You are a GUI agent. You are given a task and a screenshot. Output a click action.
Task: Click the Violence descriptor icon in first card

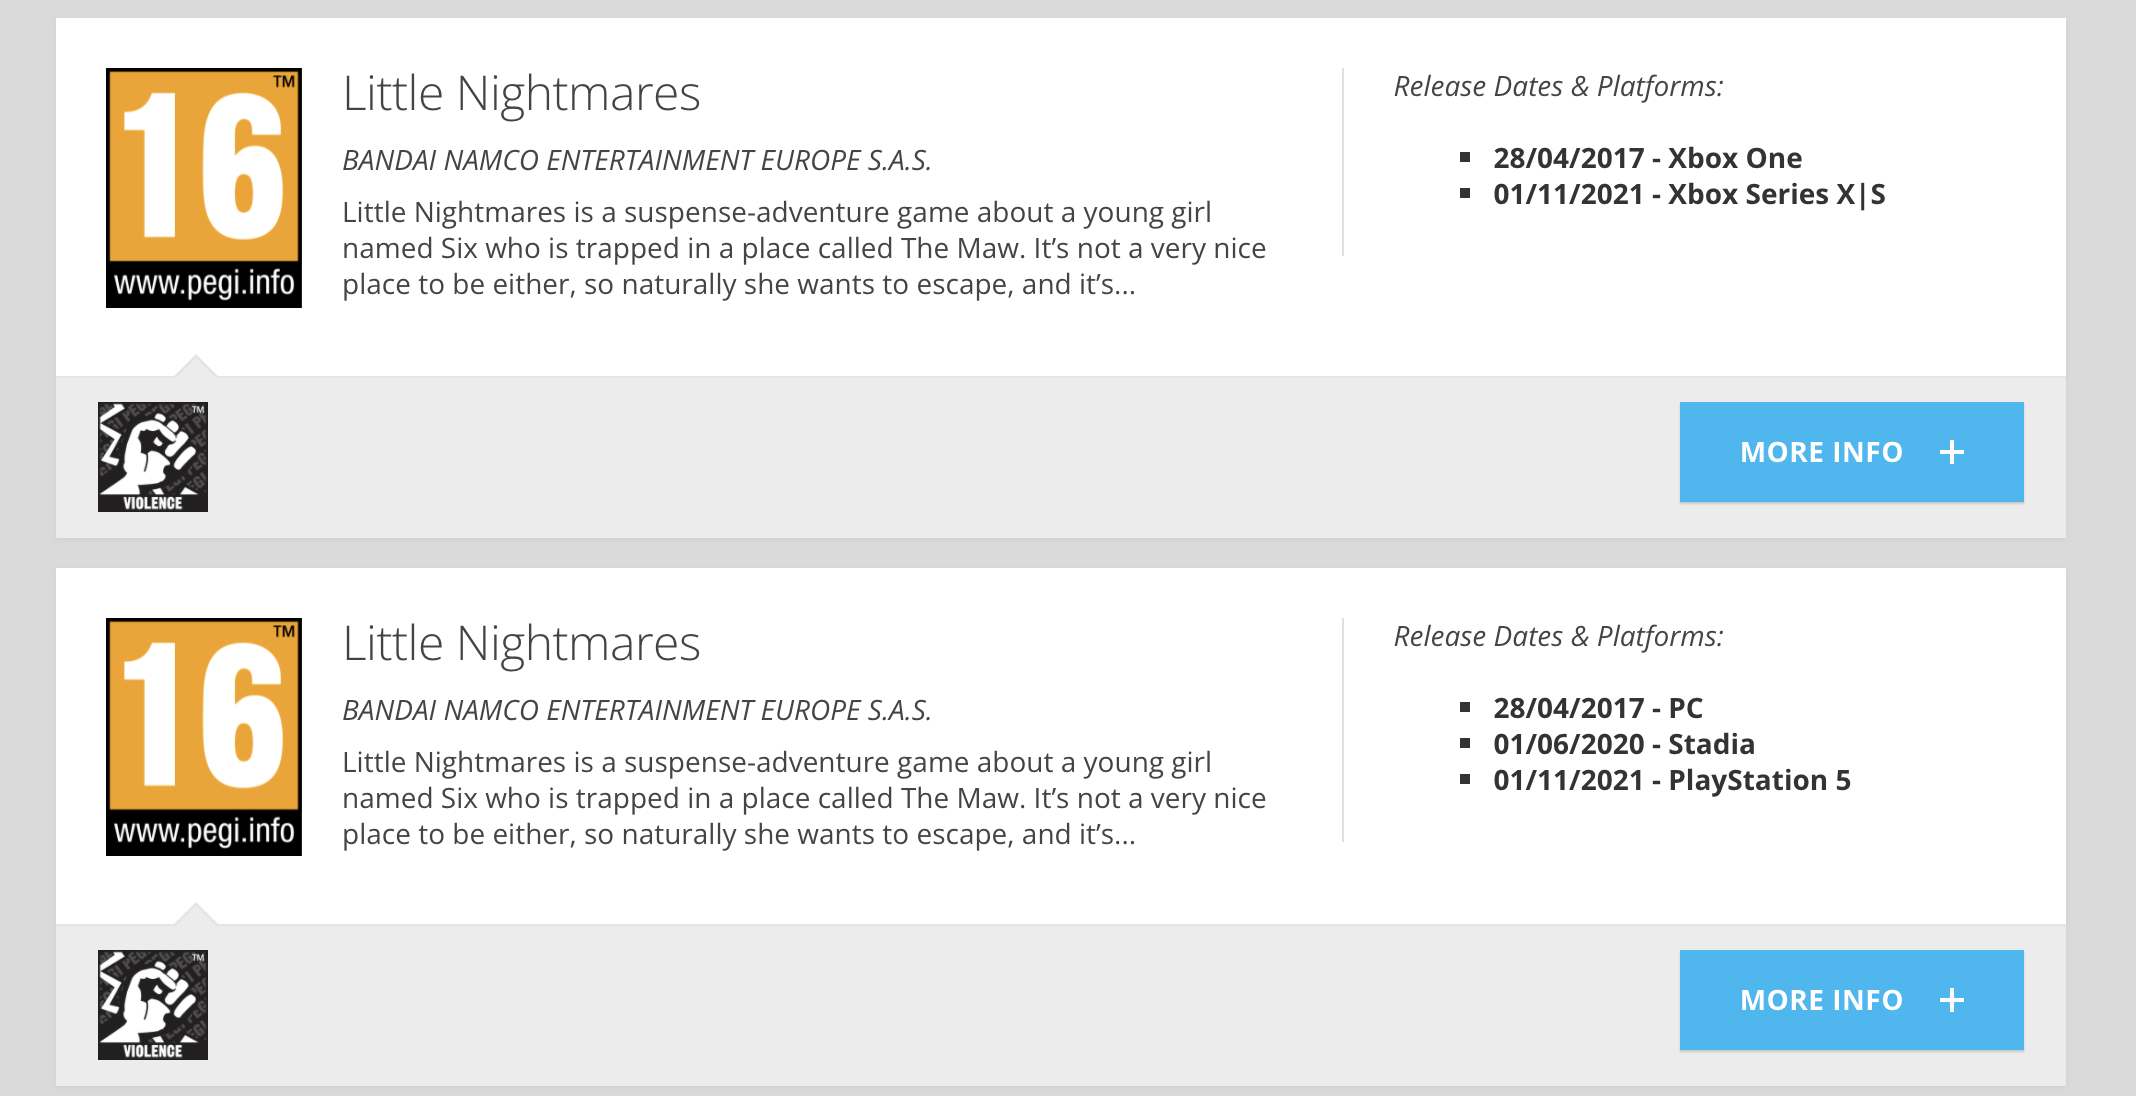(x=153, y=457)
